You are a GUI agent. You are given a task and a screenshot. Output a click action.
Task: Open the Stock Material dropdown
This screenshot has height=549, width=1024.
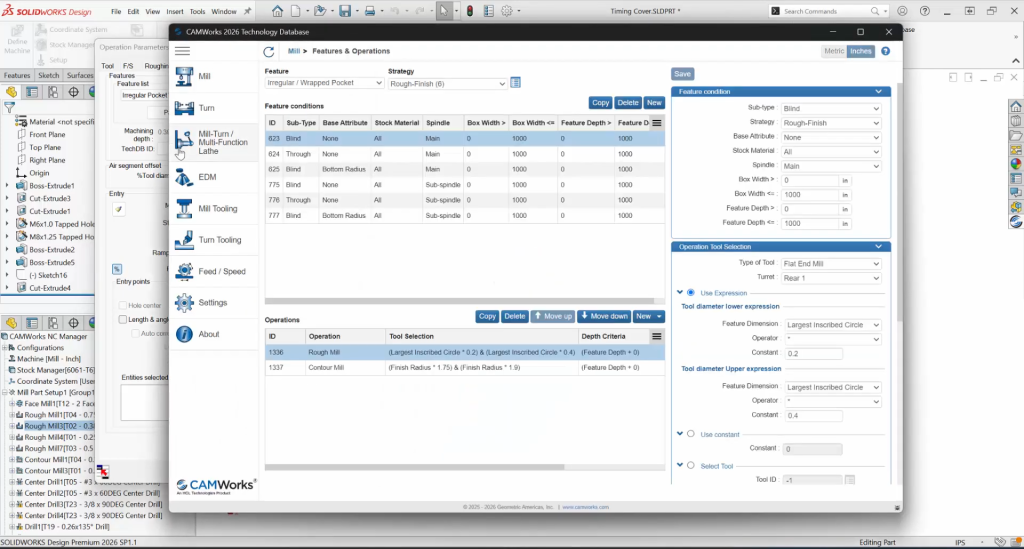tap(831, 151)
